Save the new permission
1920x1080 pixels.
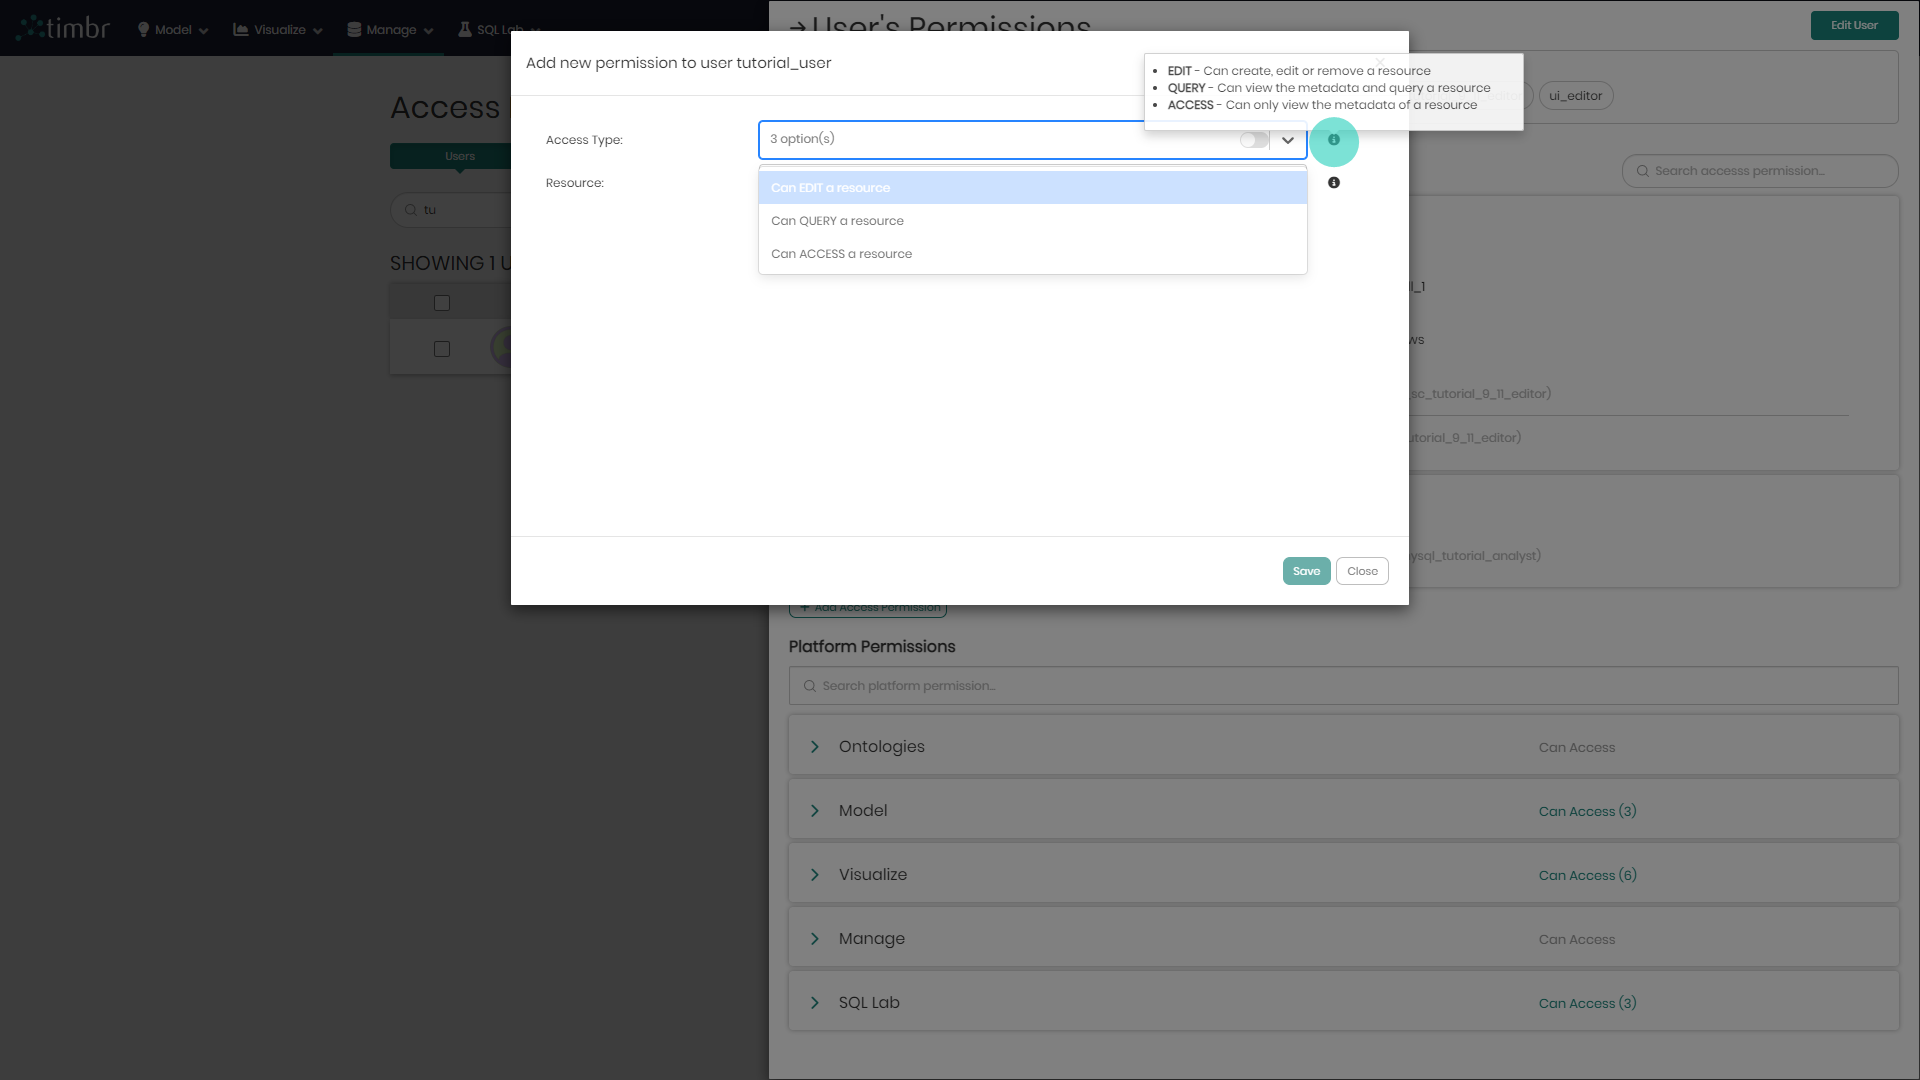[x=1306, y=570]
